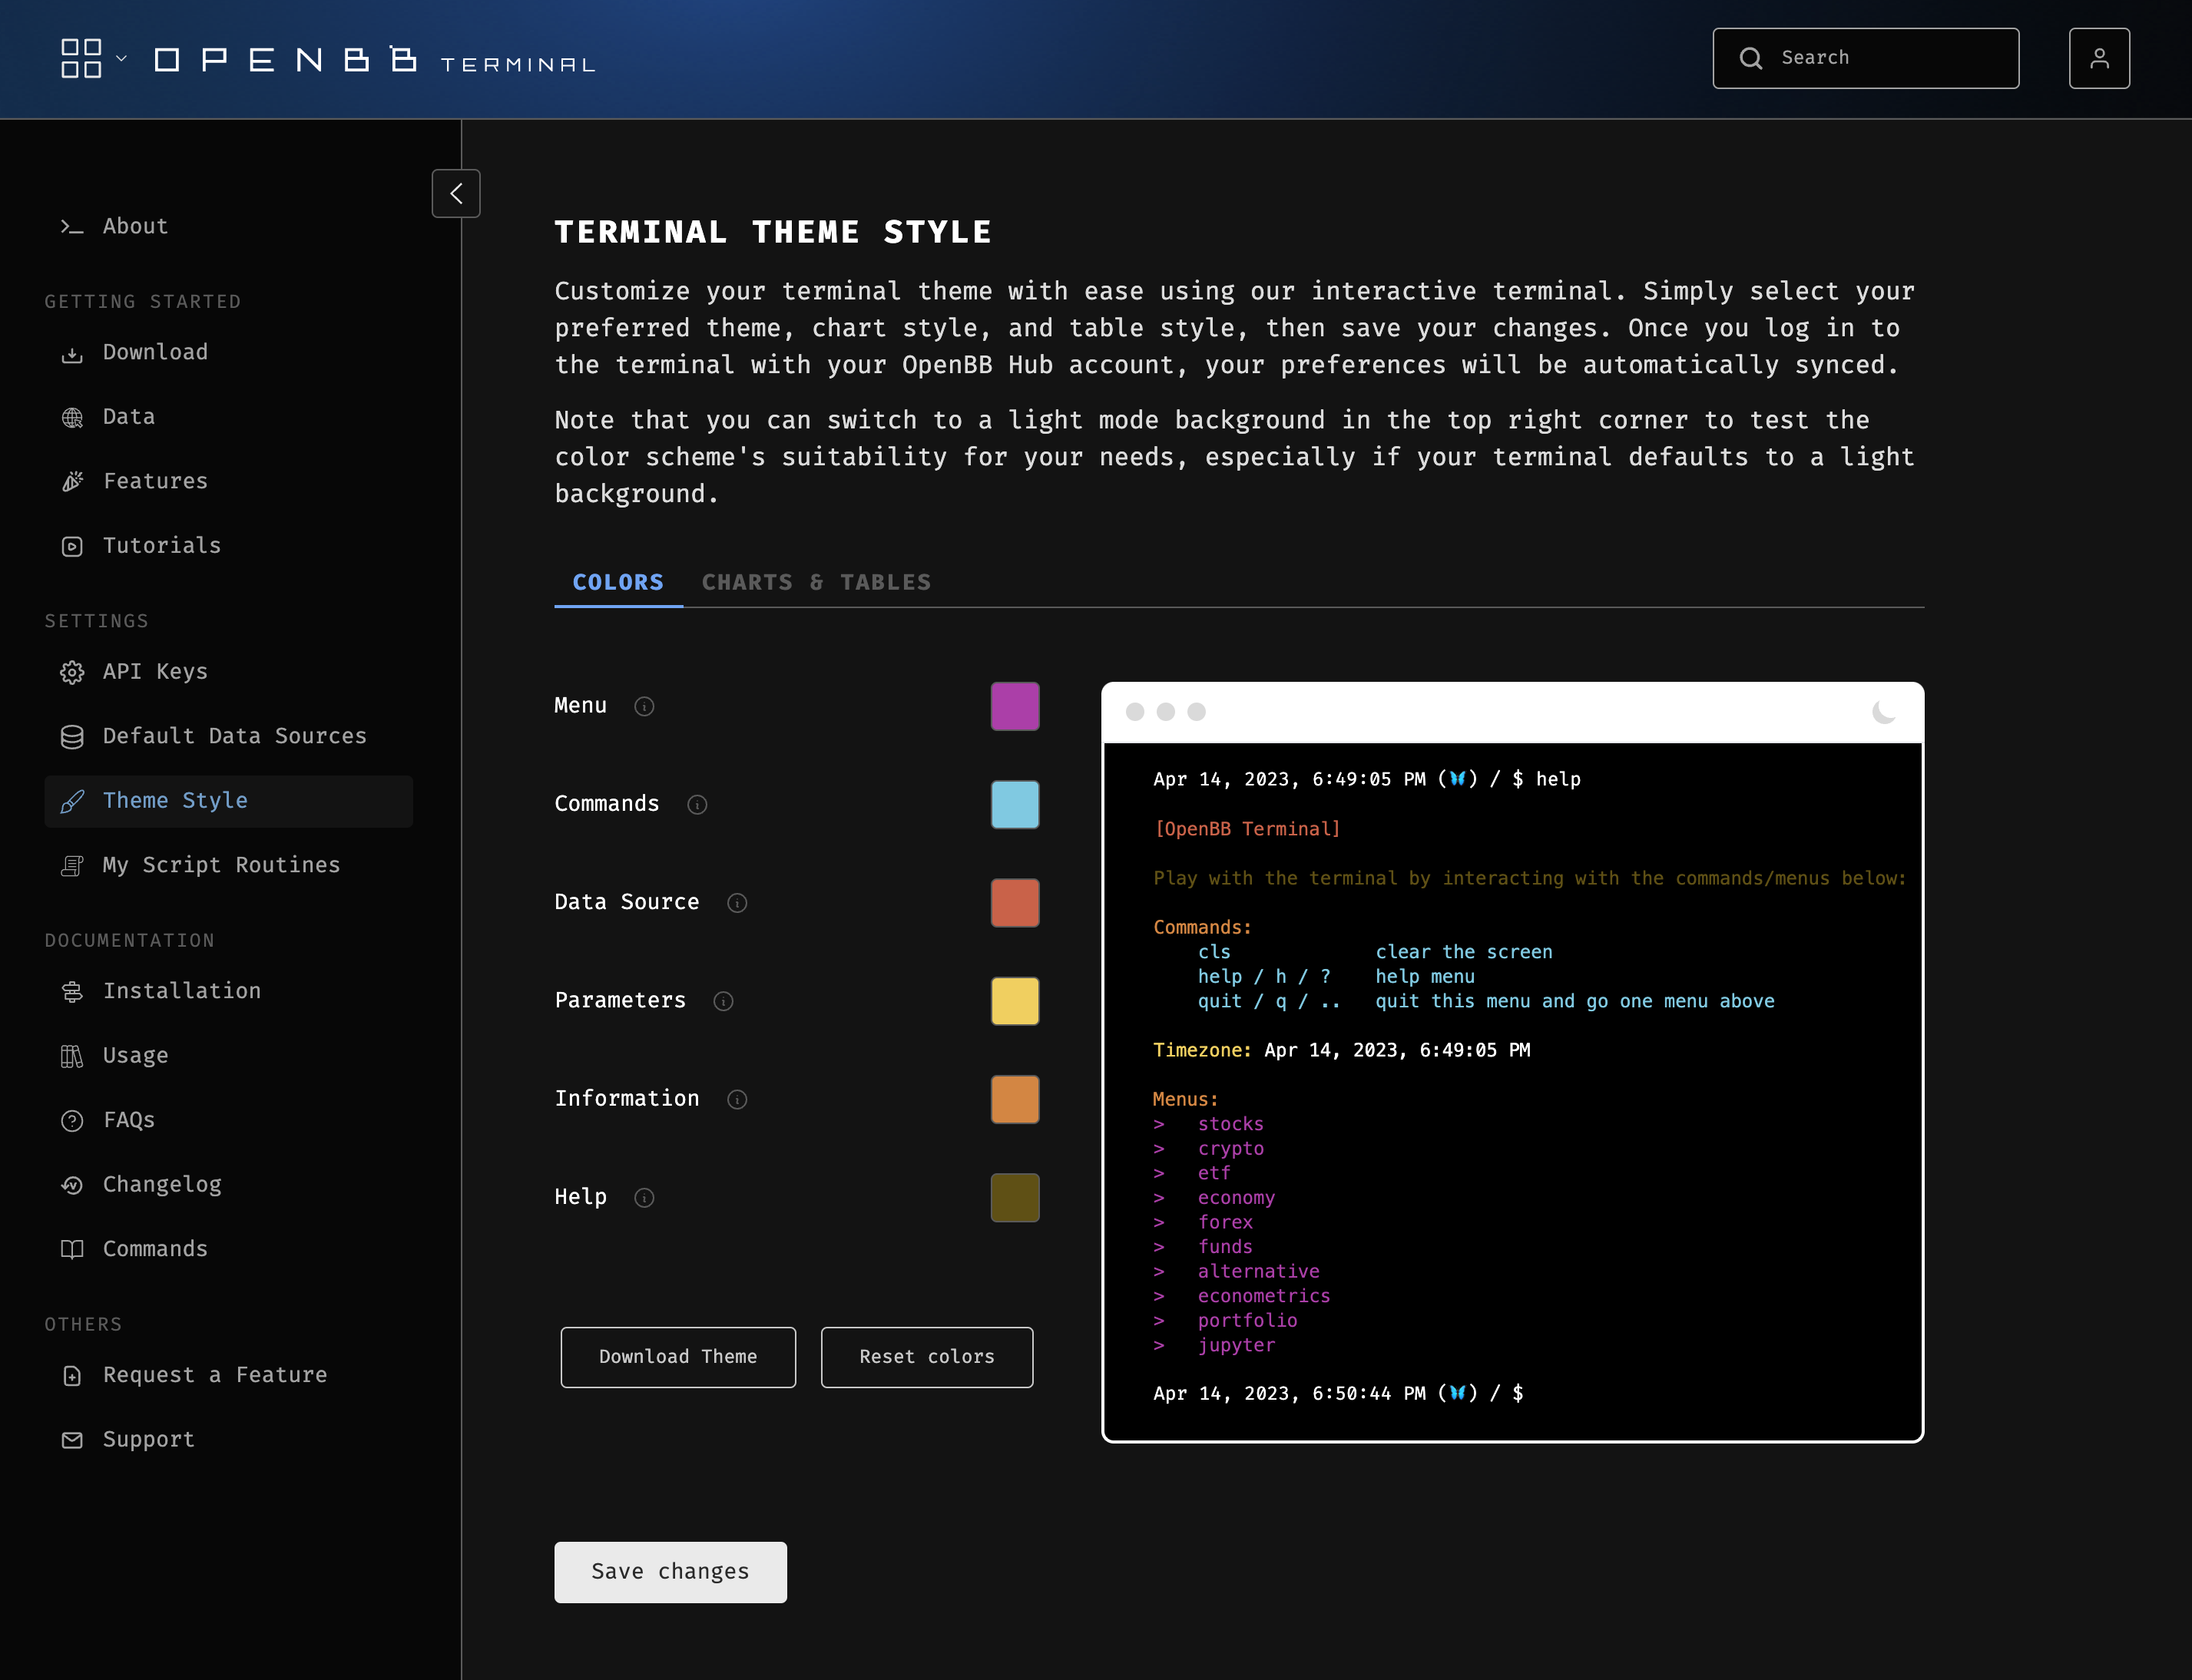
Task: Open the Usage documentation
Action: [228, 1055]
